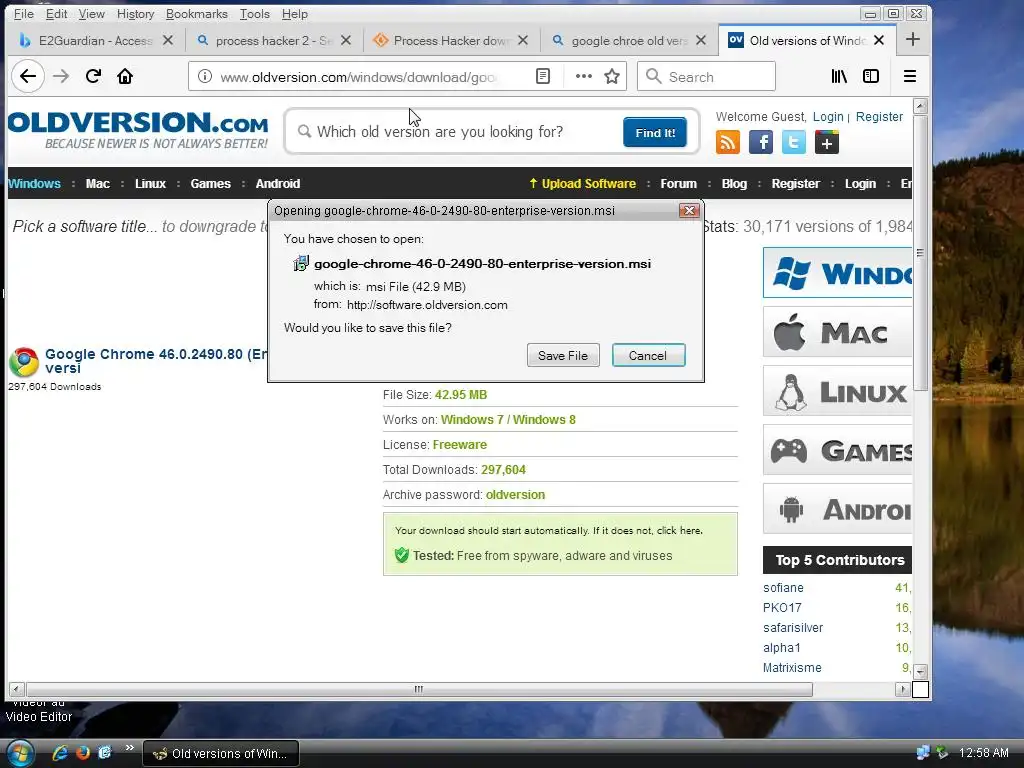Open page actions three-dot menu
The height and width of the screenshot is (768, 1024).
(583, 76)
